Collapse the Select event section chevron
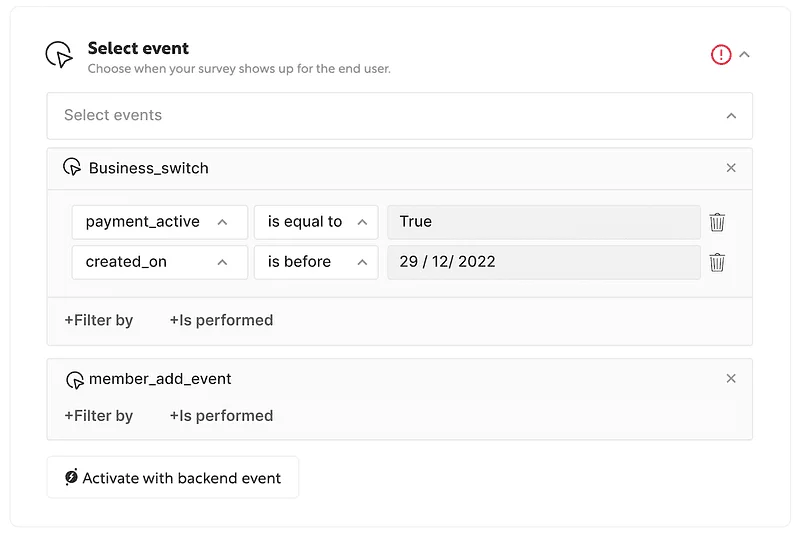 point(744,55)
